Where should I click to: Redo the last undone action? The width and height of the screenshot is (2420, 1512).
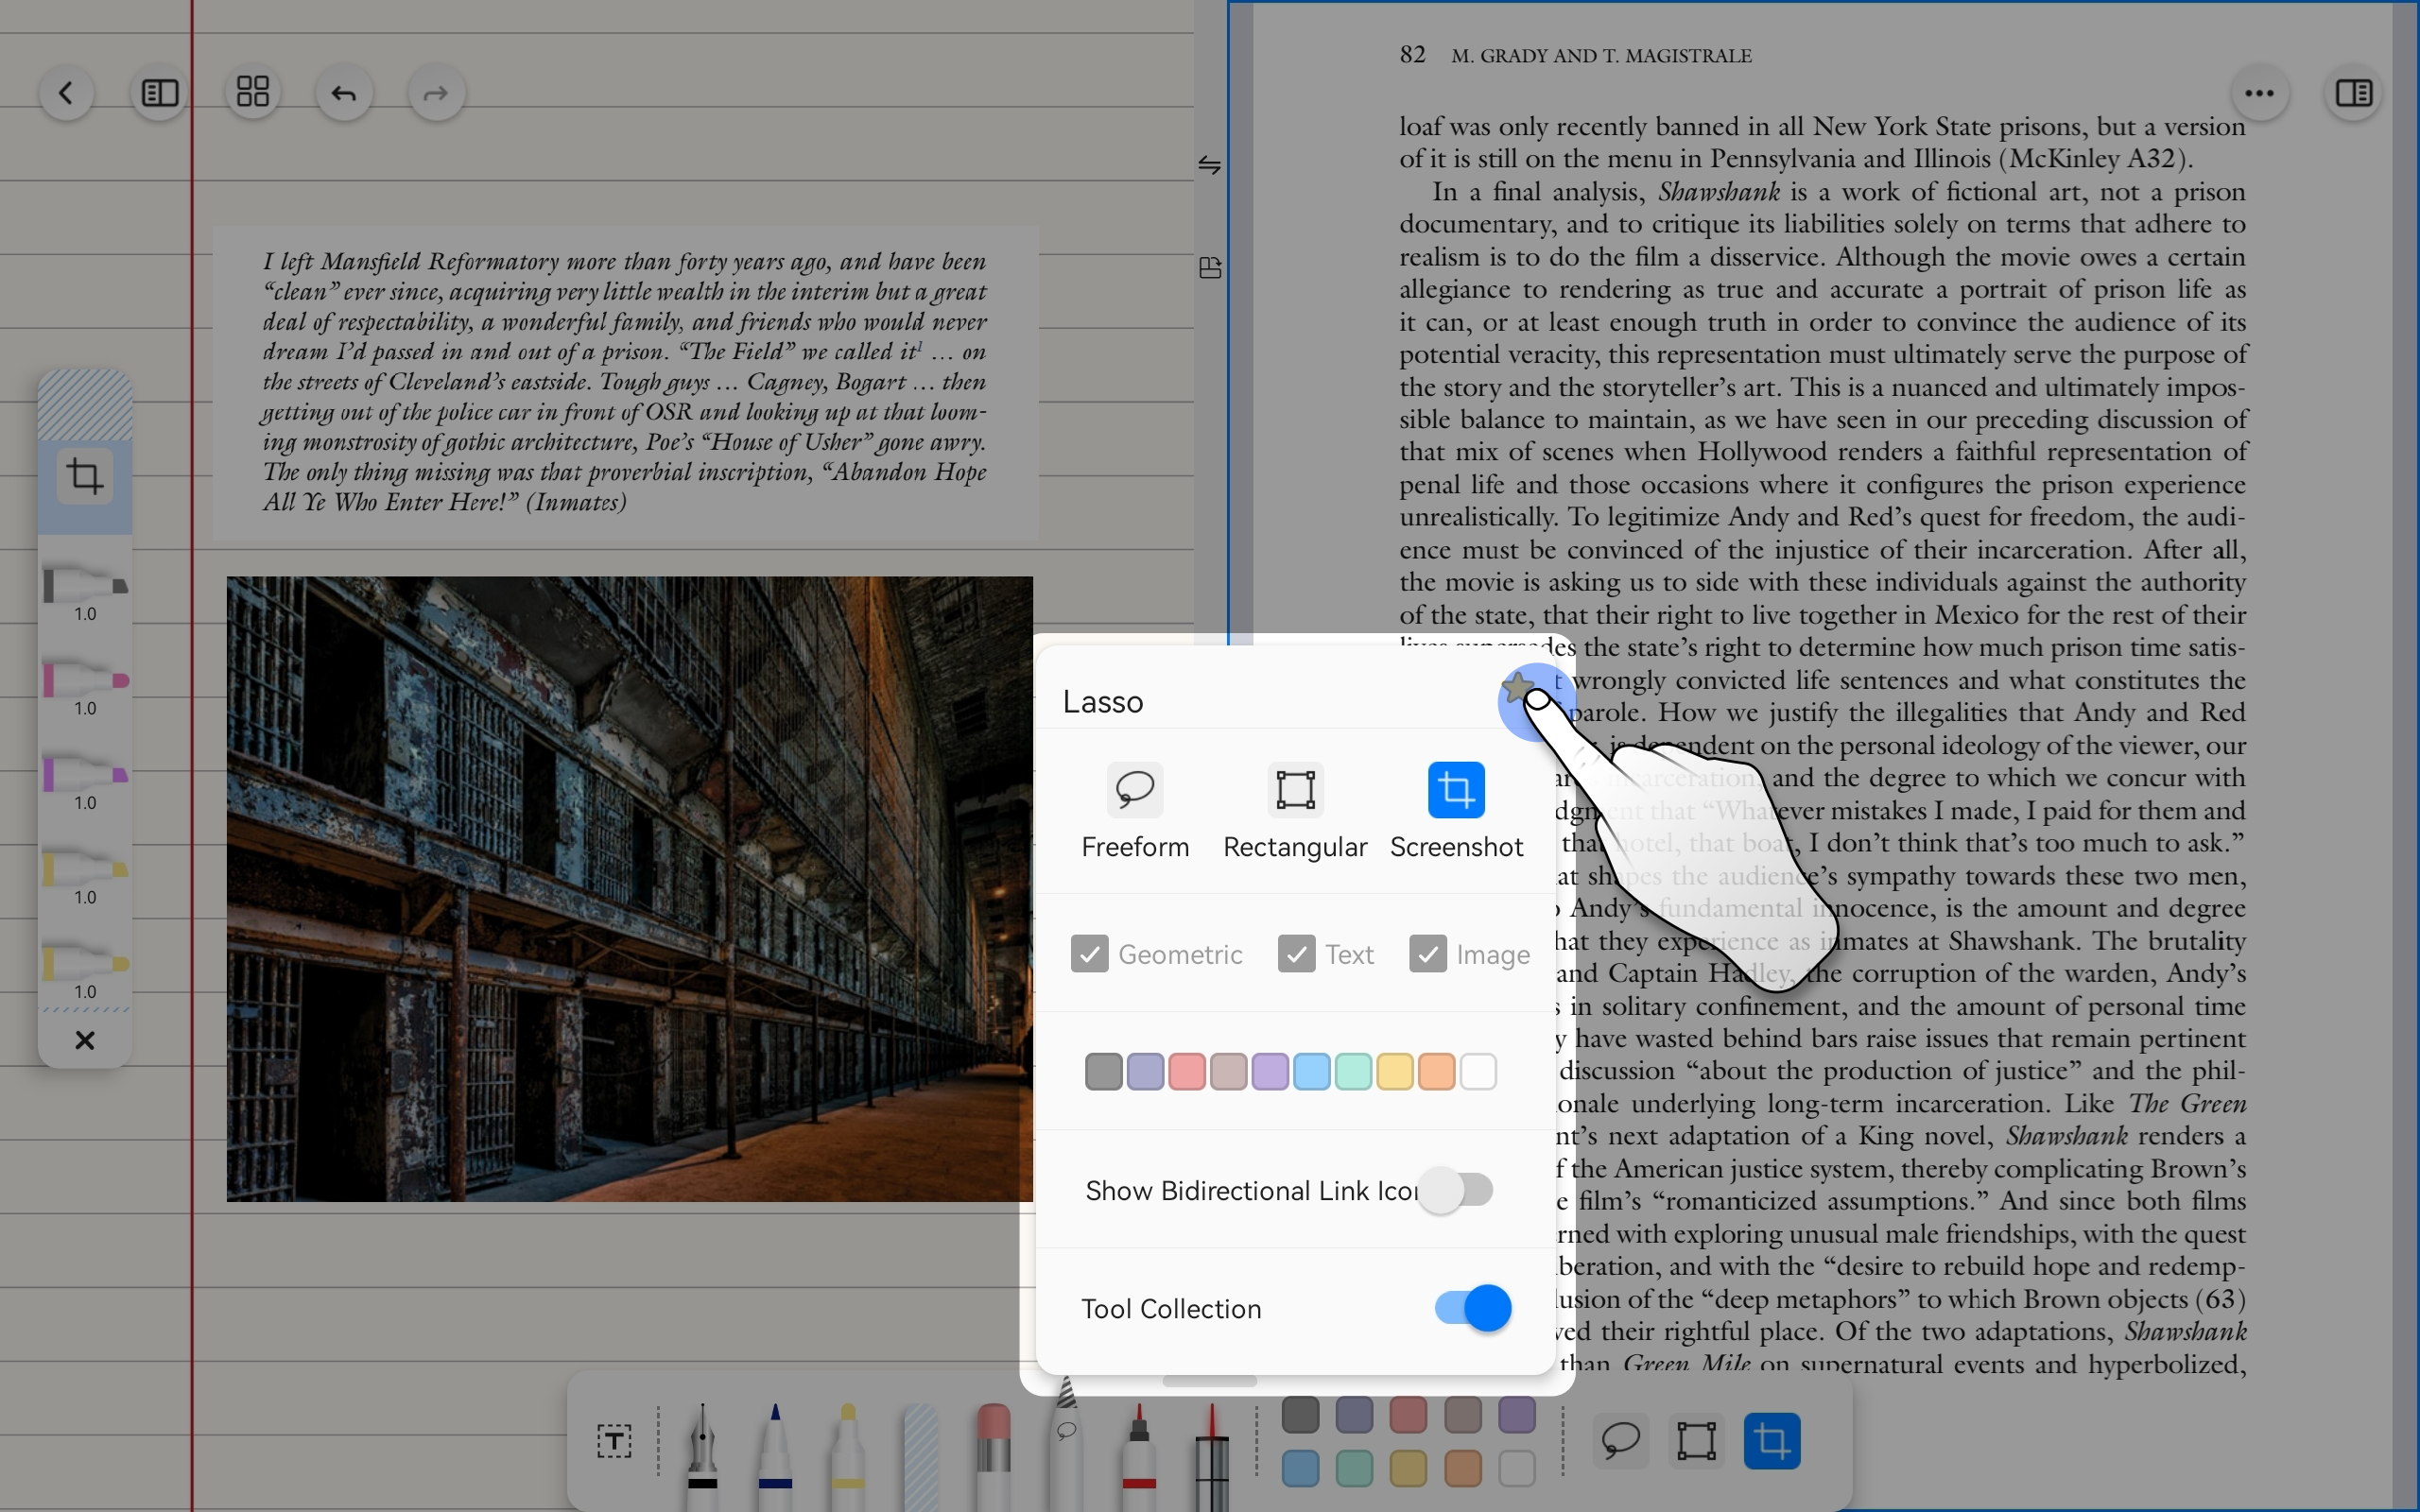(x=436, y=93)
